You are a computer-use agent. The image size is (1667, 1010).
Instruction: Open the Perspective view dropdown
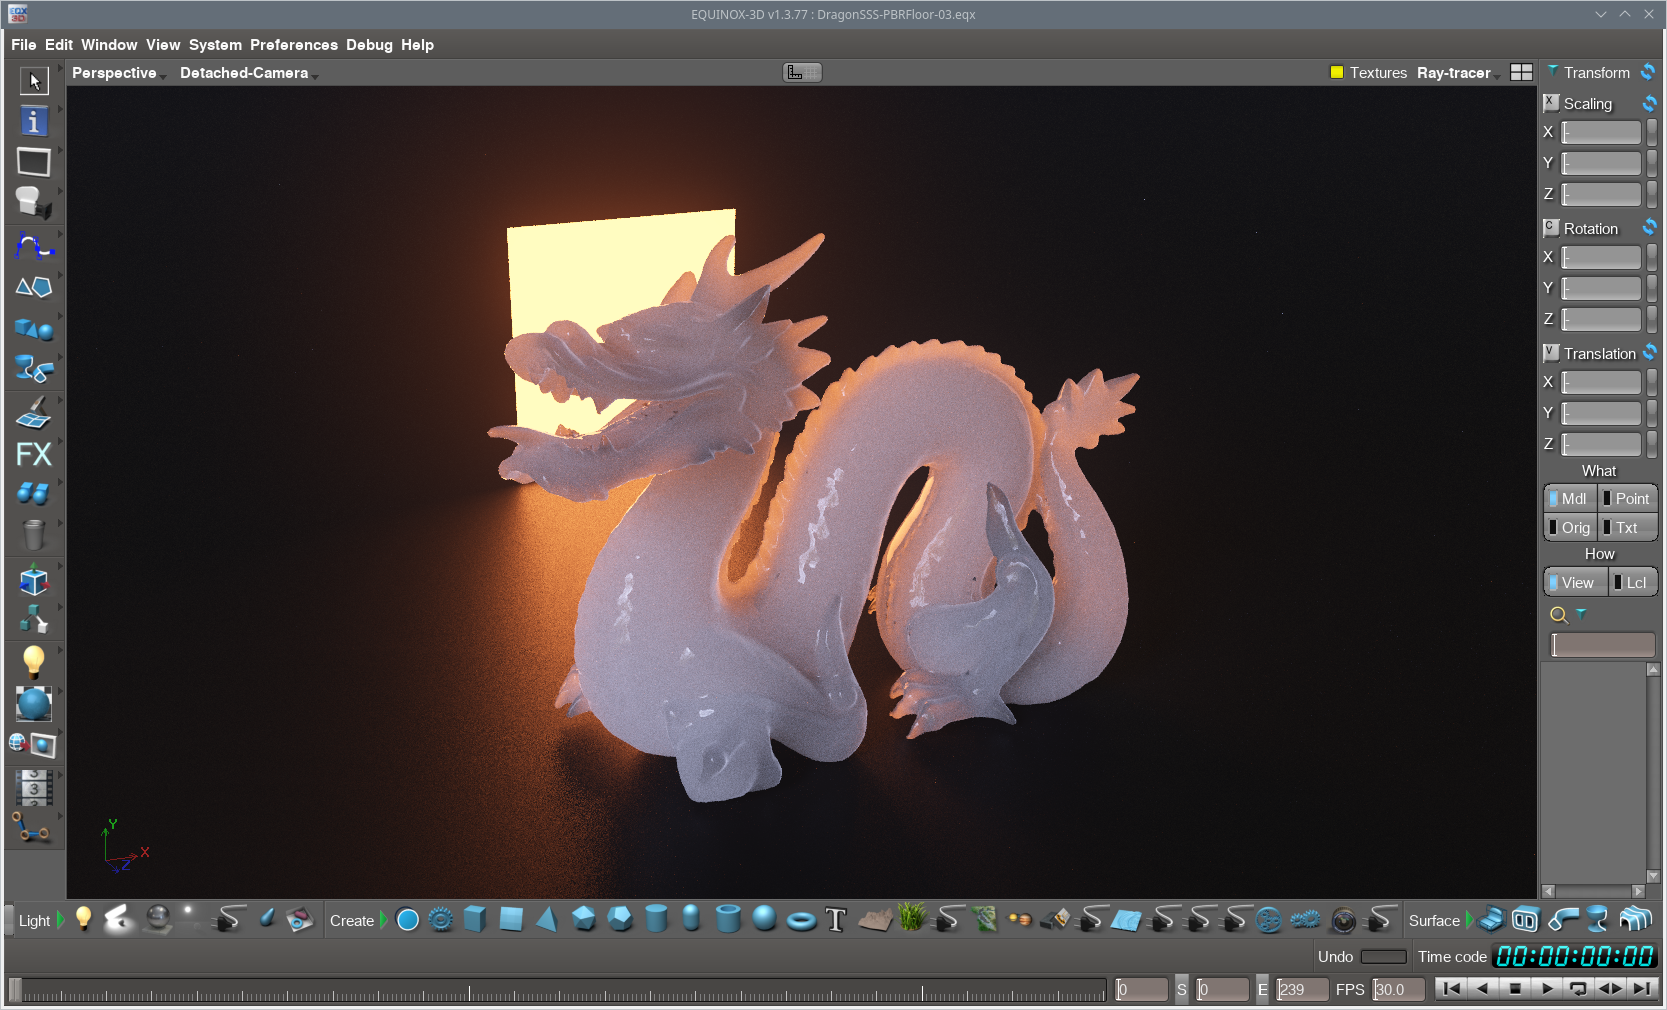(116, 73)
